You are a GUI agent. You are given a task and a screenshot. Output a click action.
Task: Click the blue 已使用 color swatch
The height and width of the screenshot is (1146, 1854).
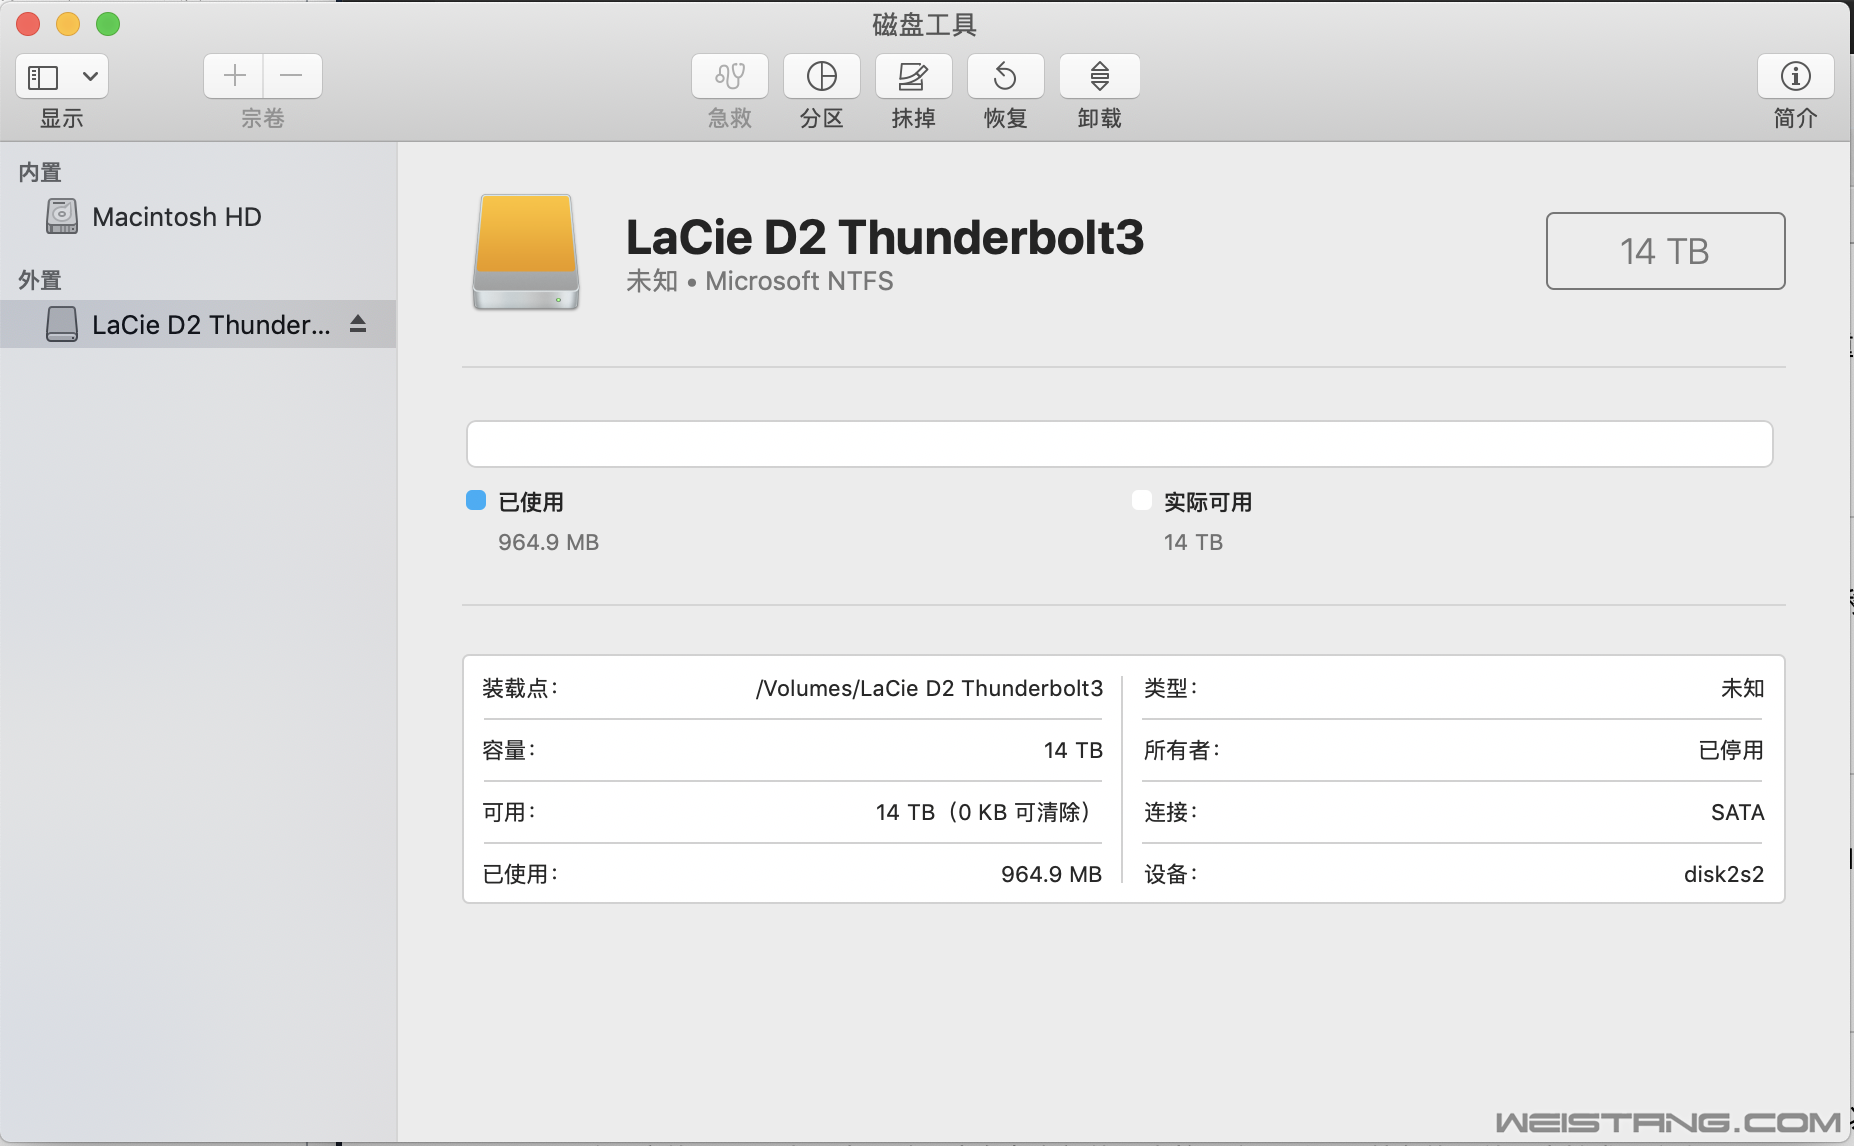[476, 500]
